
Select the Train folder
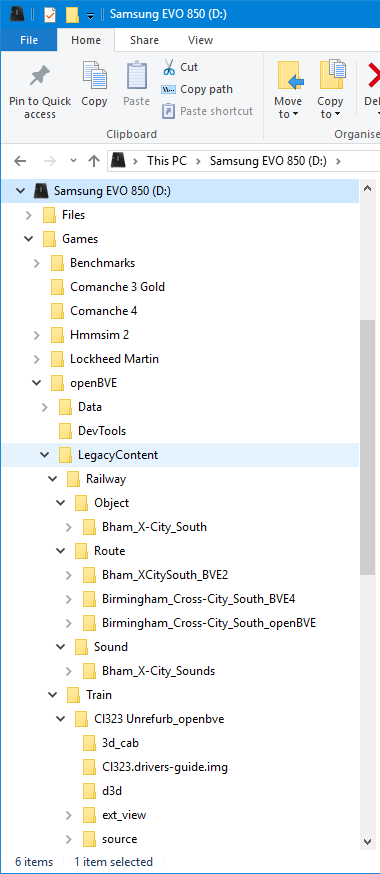tap(99, 695)
